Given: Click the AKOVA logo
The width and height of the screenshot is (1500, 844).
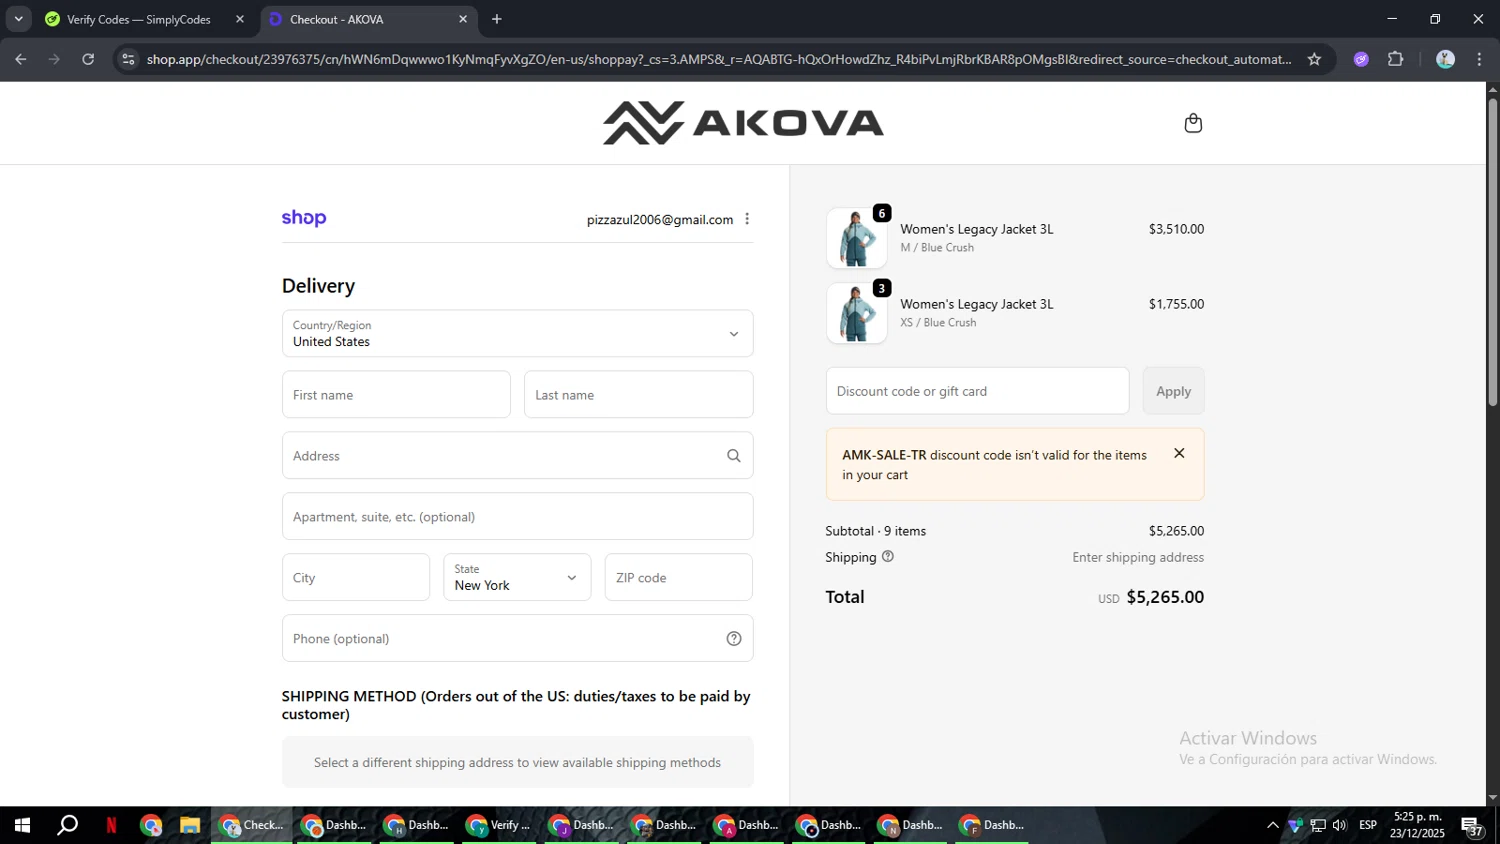Looking at the screenshot, I should pos(743,123).
